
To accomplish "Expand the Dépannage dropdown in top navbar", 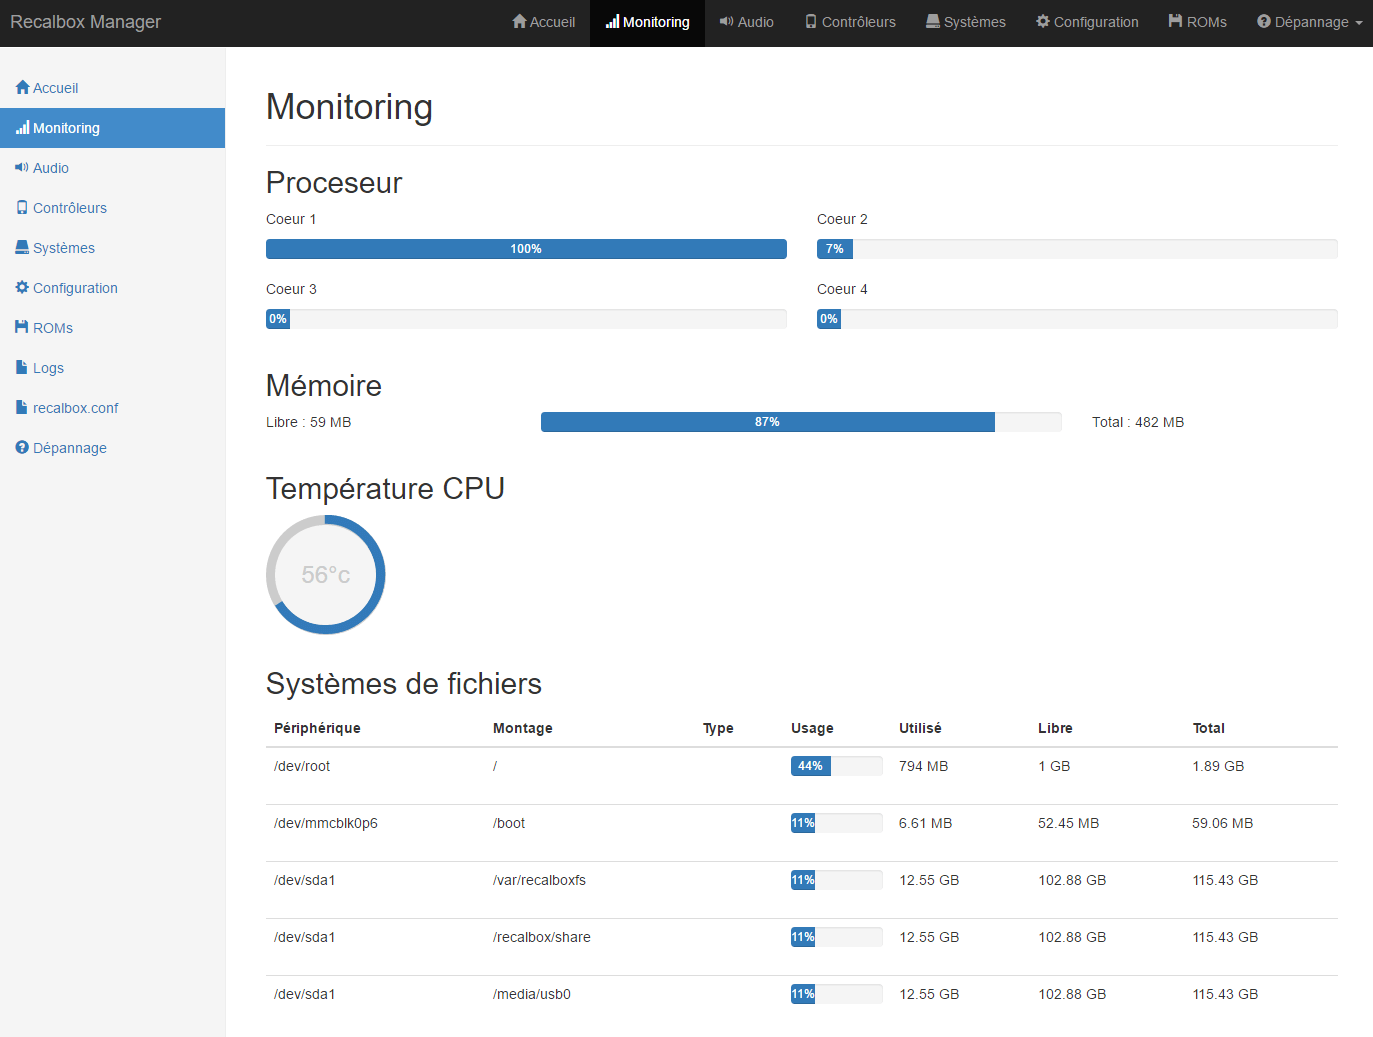I will [1309, 22].
